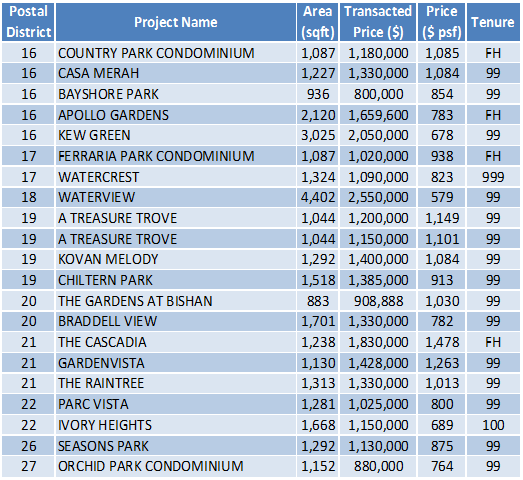Select area value 2,120
The image size is (523, 480).
(x=318, y=115)
